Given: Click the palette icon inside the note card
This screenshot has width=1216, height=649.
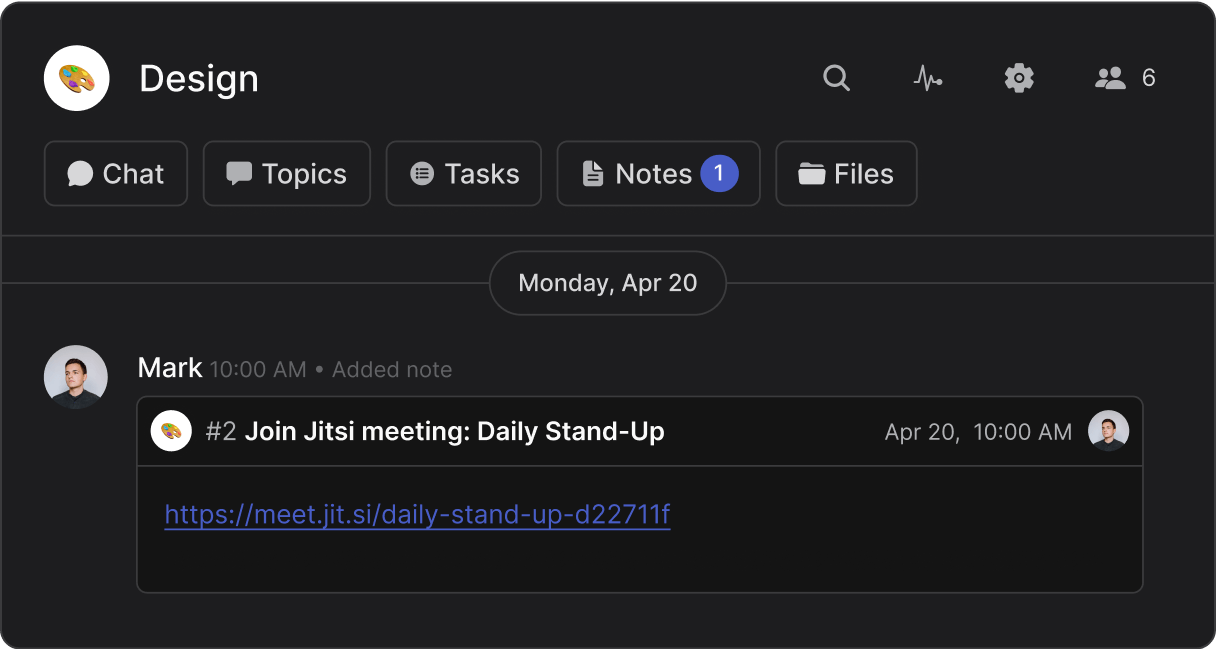Looking at the screenshot, I should (x=171, y=431).
